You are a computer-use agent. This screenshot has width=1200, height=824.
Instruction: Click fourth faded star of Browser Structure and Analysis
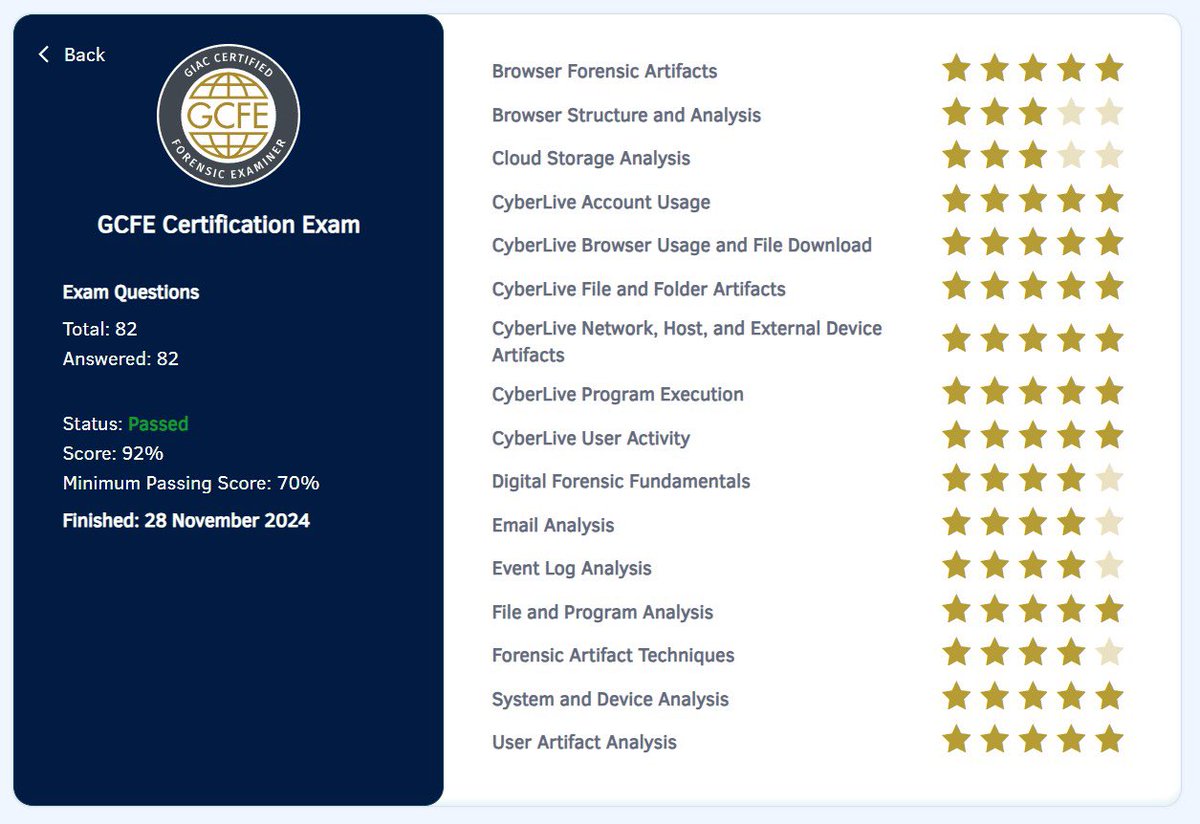[1071, 112]
